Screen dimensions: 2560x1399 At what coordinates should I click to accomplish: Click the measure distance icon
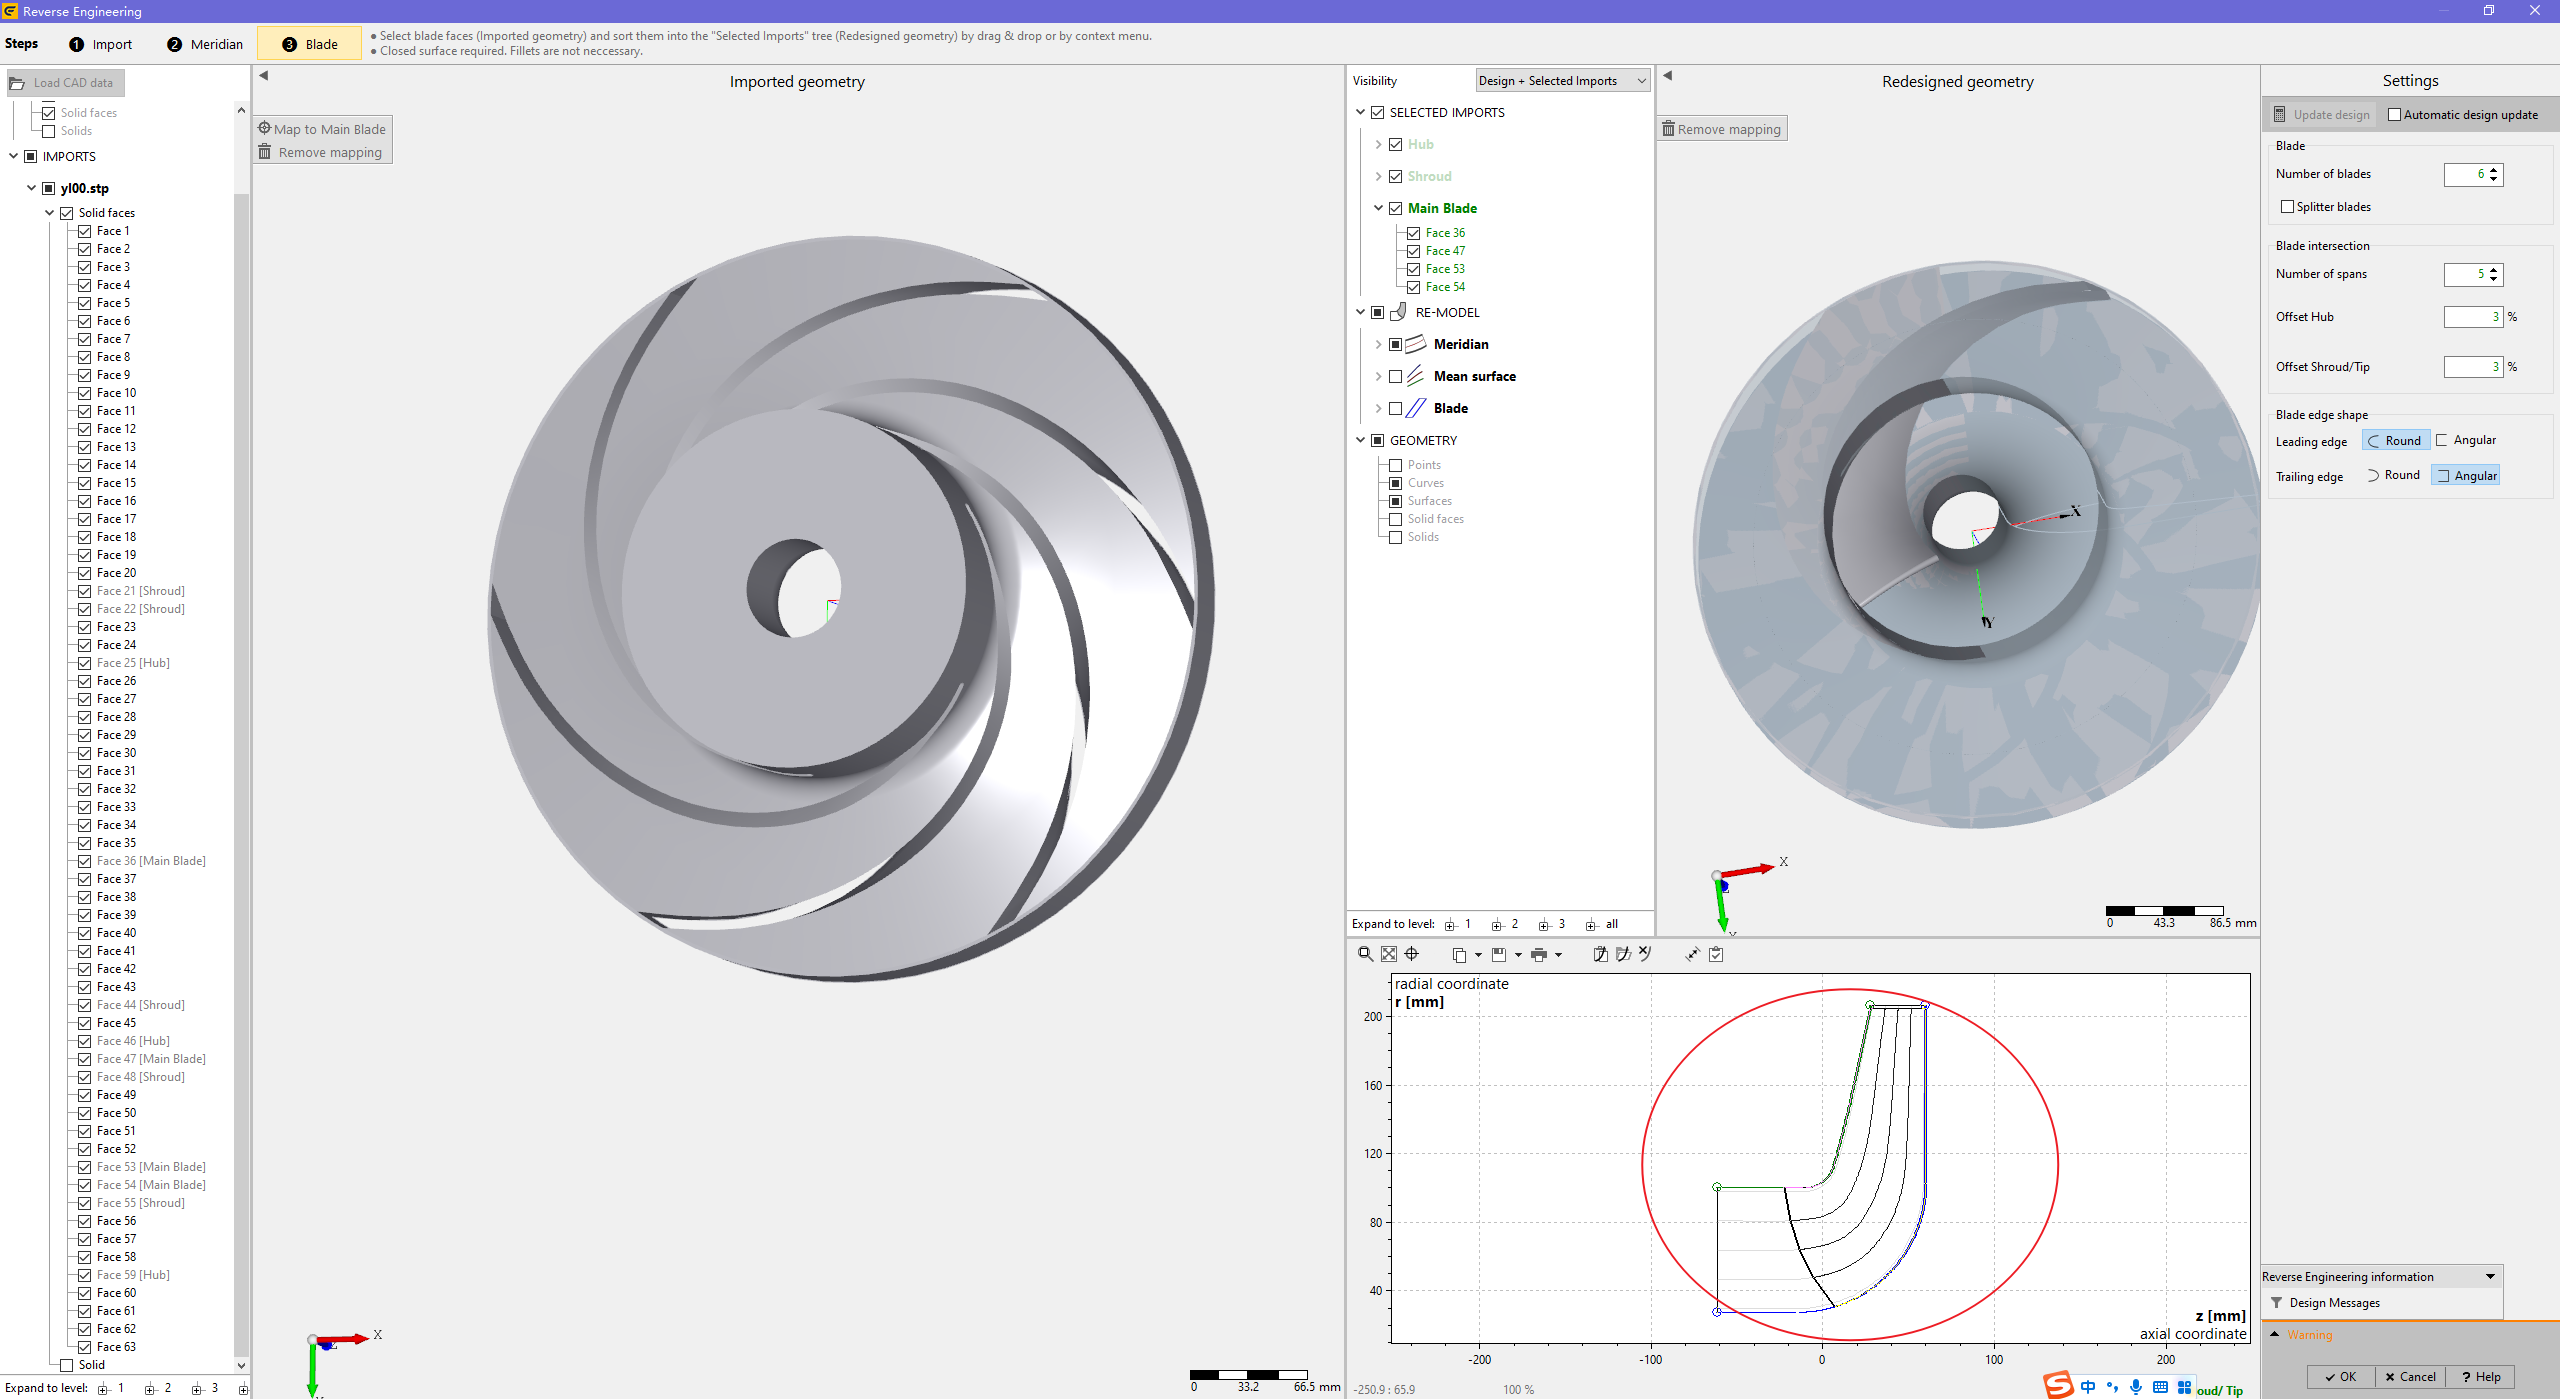(x=1692, y=954)
